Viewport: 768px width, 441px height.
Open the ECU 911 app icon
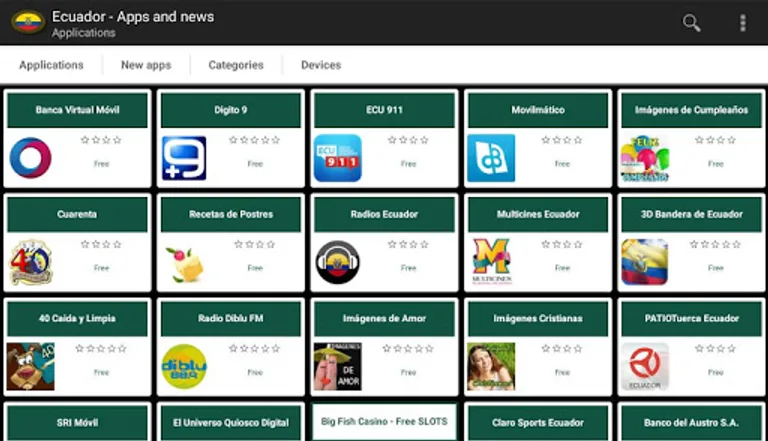tap(337, 158)
